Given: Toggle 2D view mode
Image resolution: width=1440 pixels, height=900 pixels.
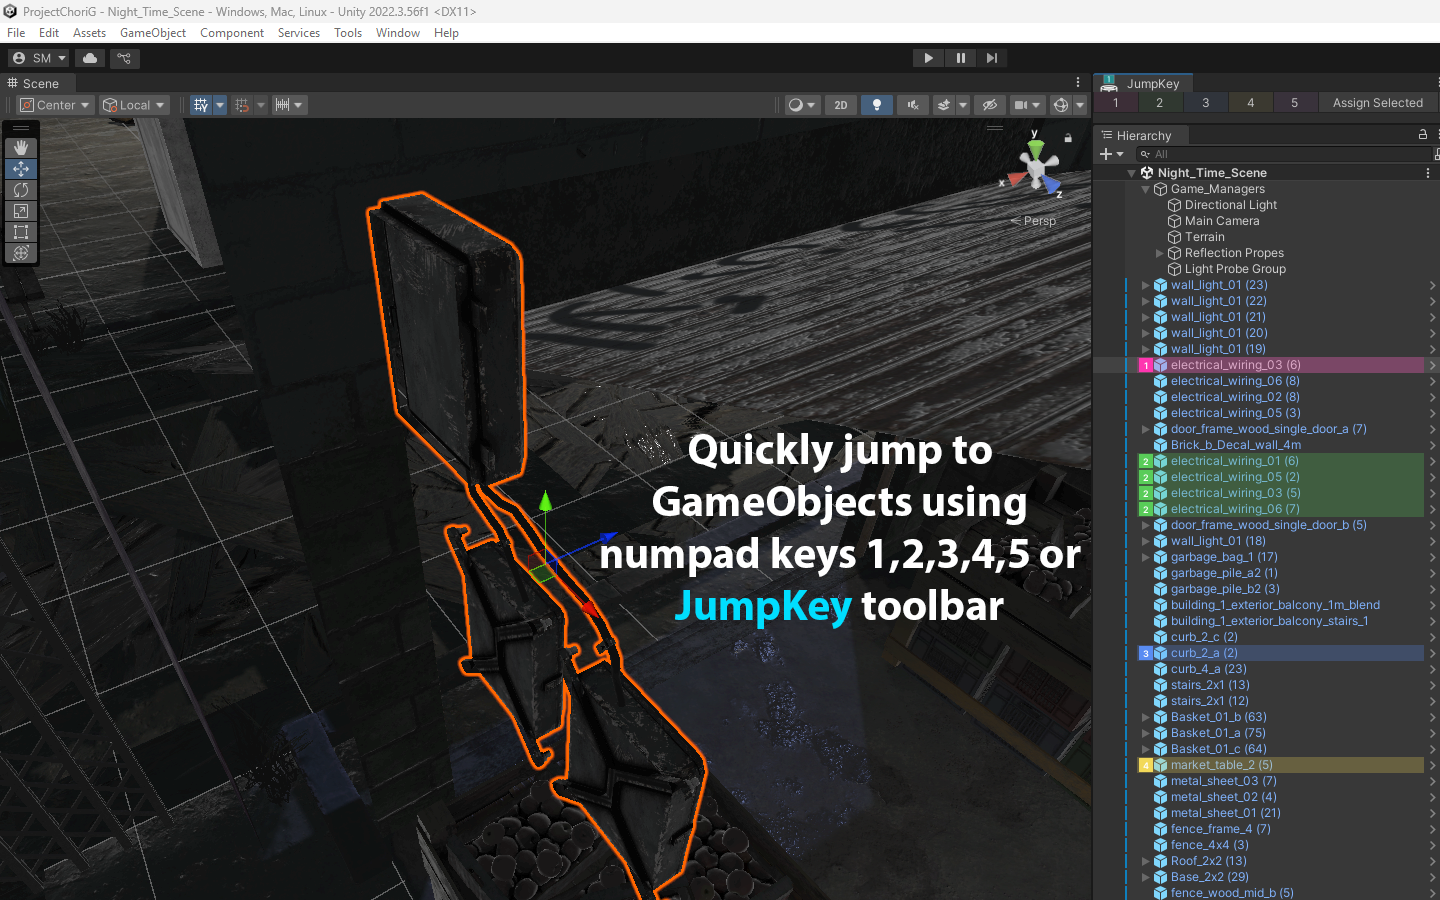Looking at the screenshot, I should coord(841,105).
